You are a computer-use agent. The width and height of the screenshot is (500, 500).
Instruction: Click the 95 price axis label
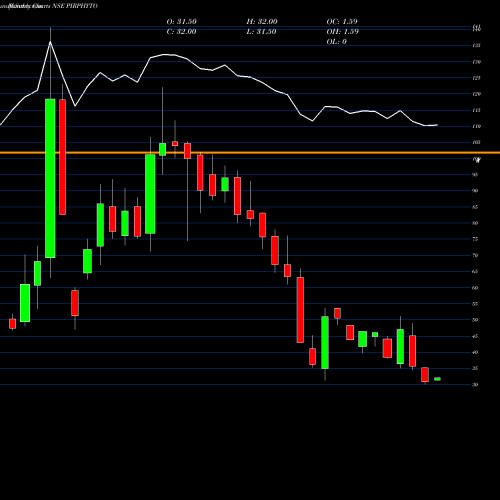point(475,175)
